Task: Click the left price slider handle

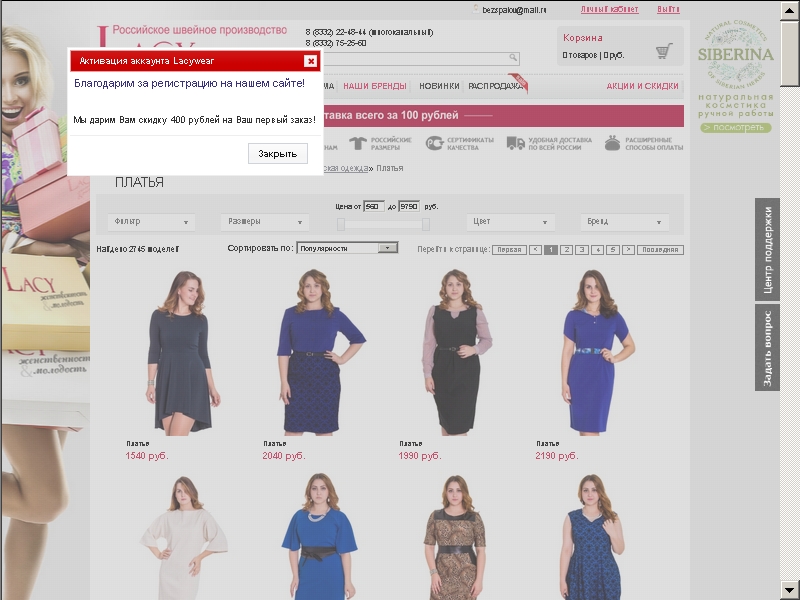Action: pos(341,224)
